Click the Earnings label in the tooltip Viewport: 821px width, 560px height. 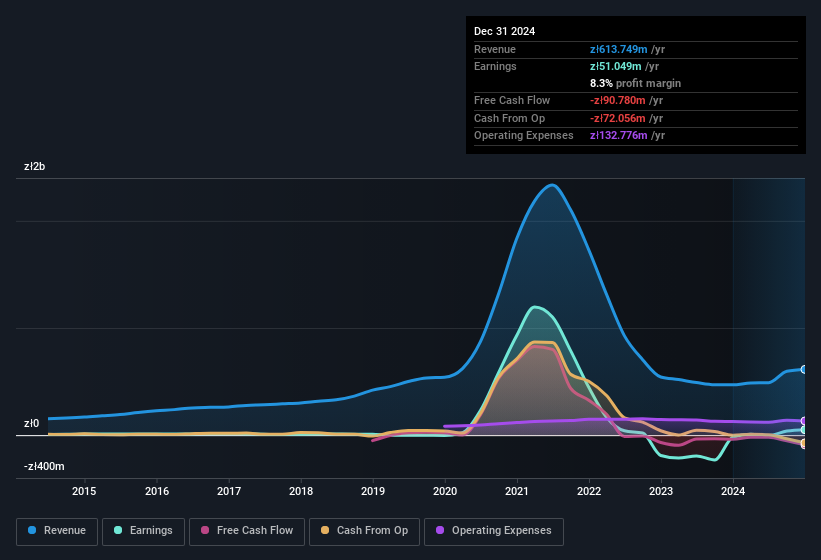coord(495,66)
